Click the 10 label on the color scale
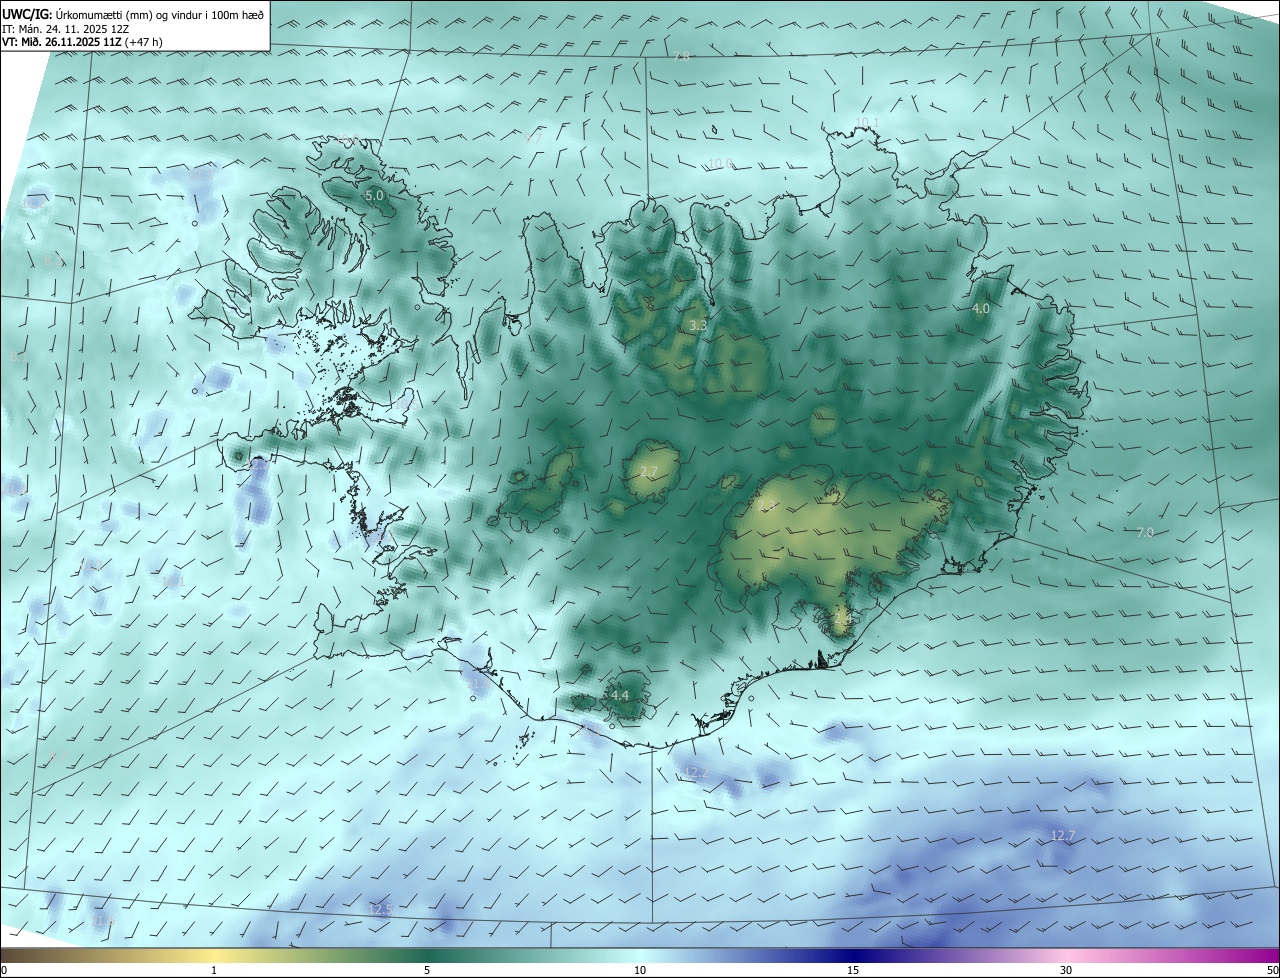This screenshot has height=978, width=1280. (x=640, y=970)
